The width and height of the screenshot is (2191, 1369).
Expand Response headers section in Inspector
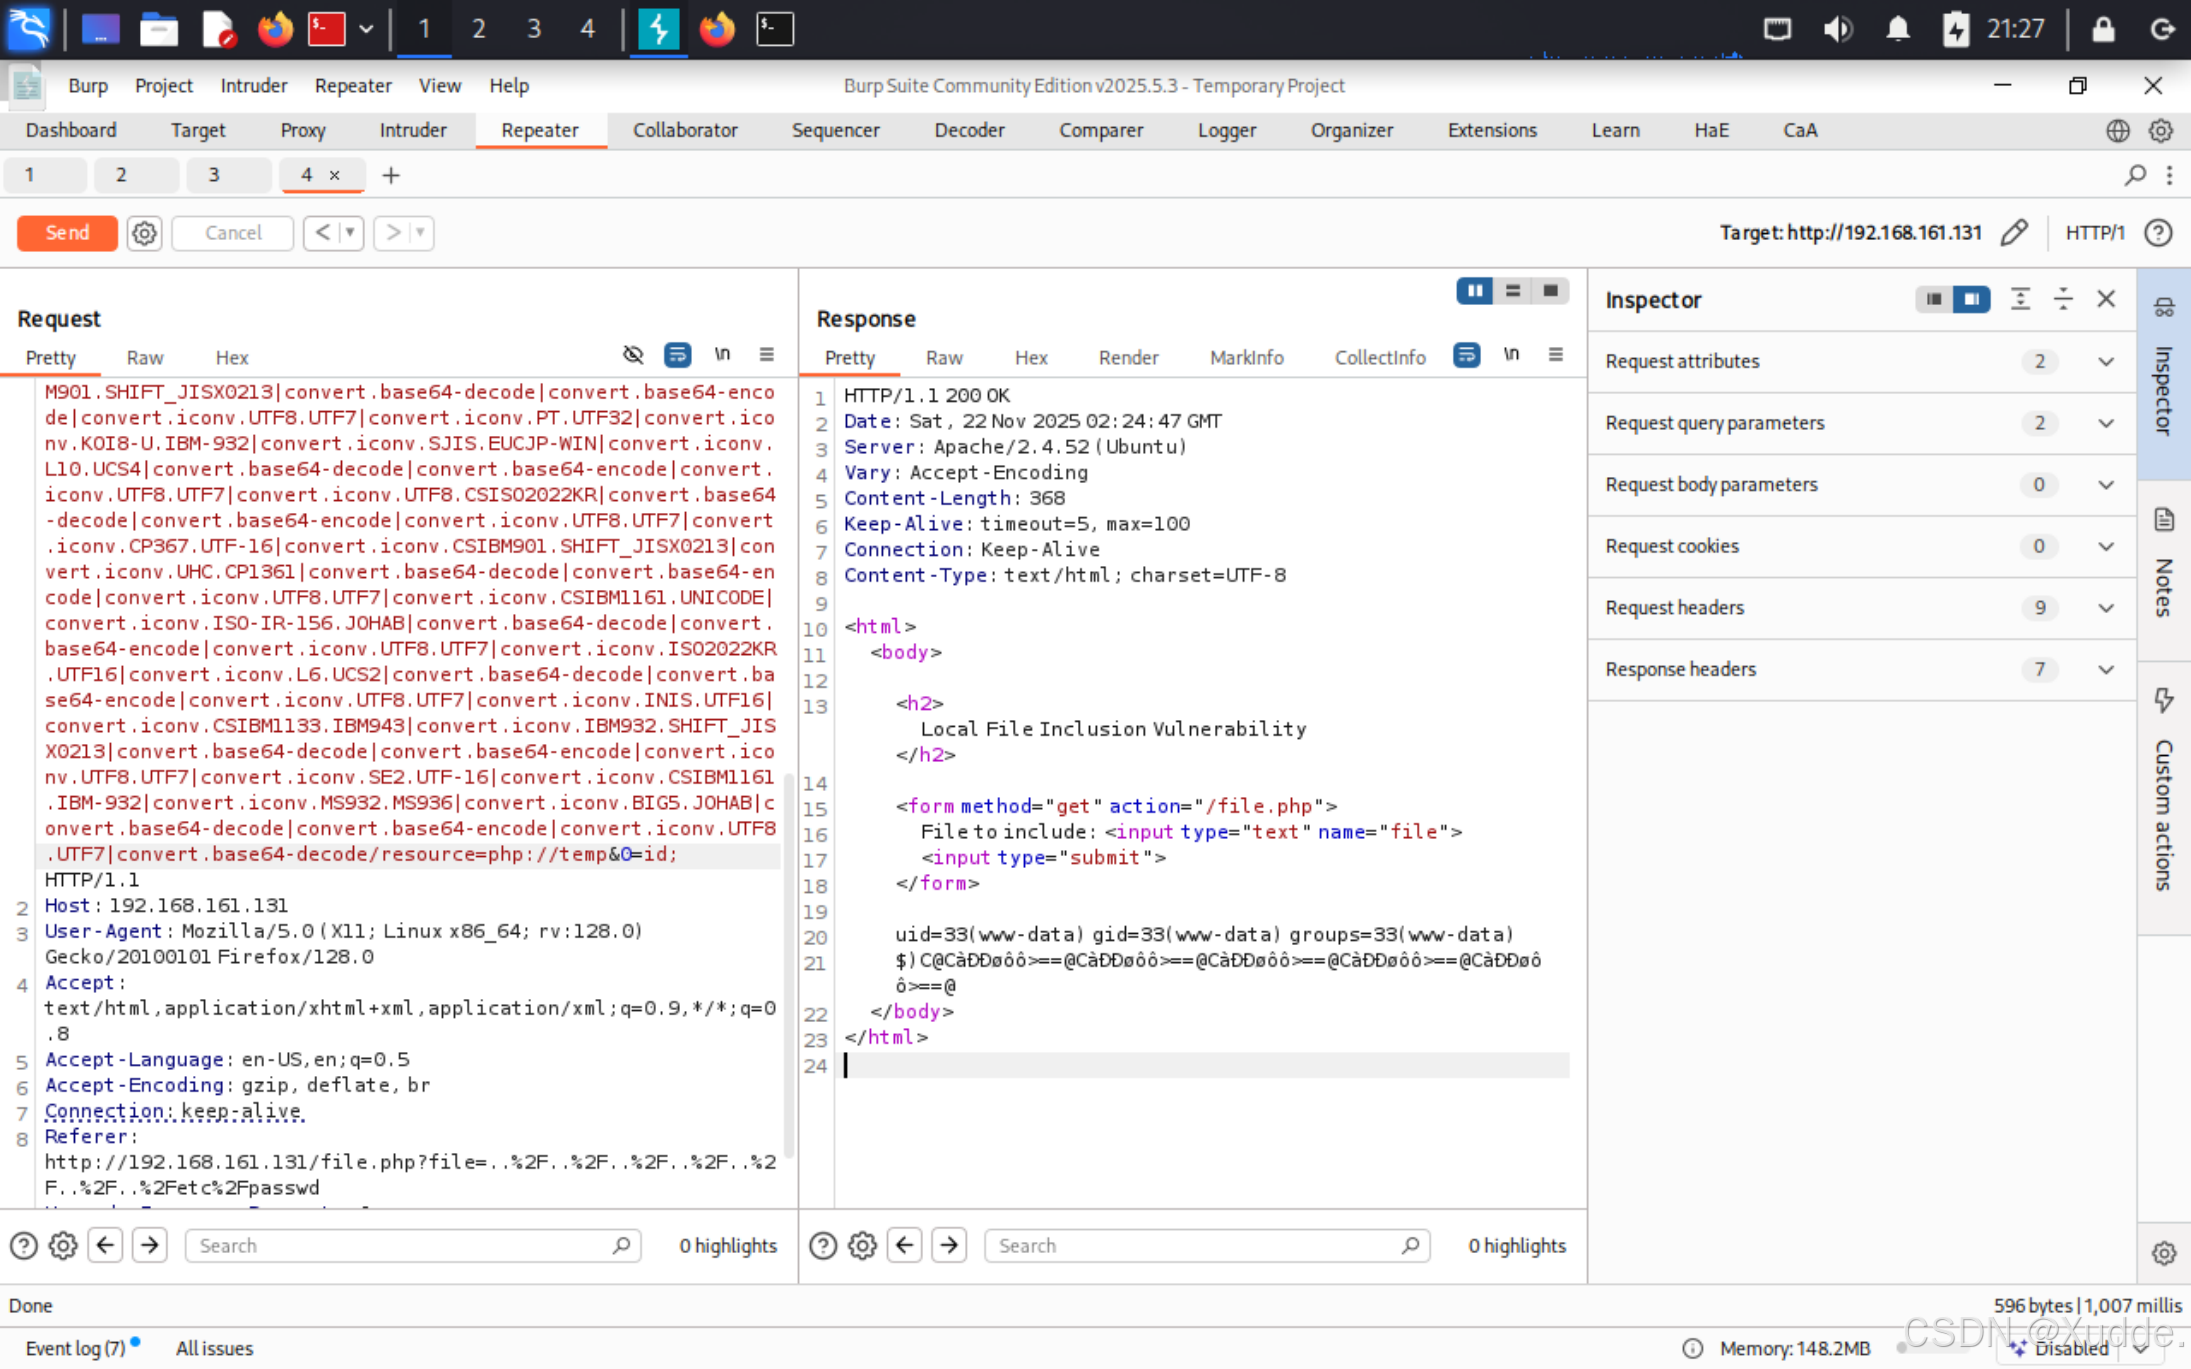point(2105,669)
